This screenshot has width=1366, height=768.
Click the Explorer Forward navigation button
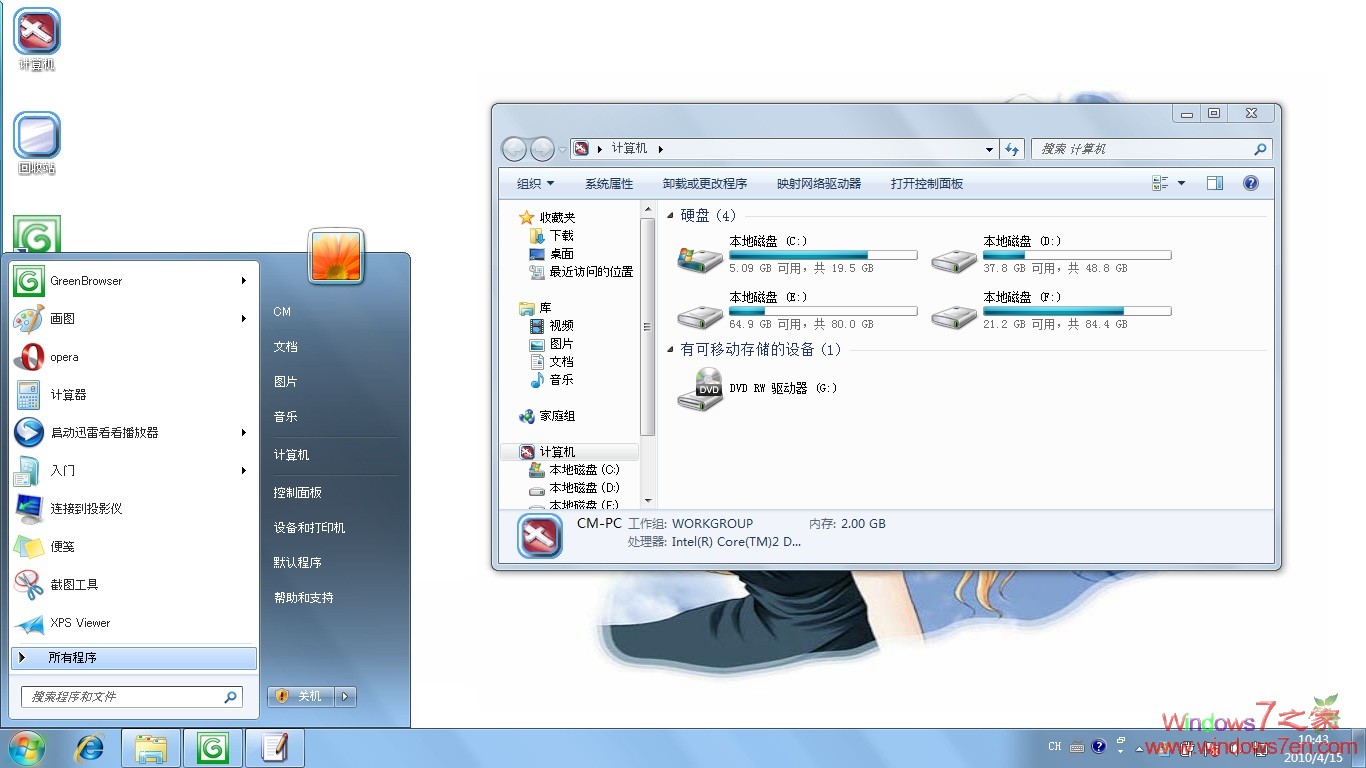[x=542, y=149]
